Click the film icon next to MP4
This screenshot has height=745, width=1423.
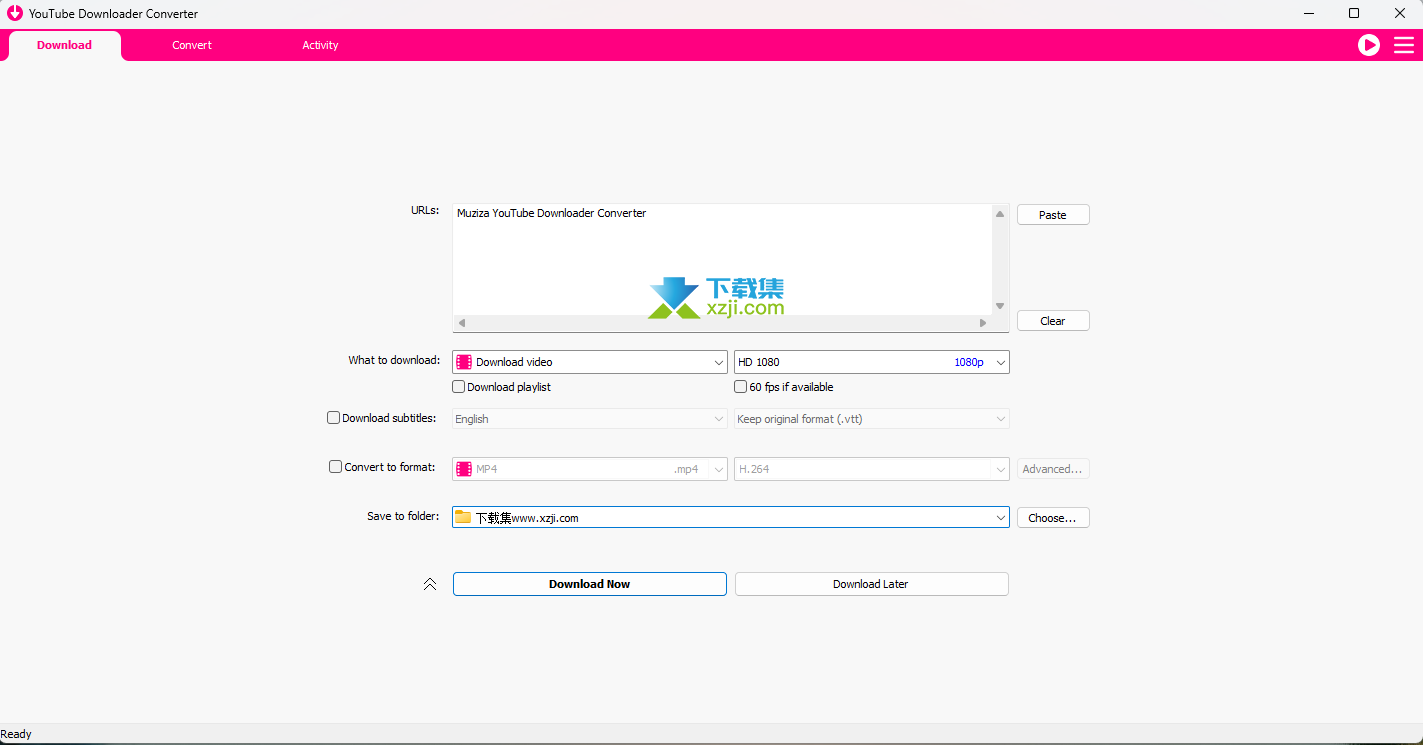[x=464, y=469]
